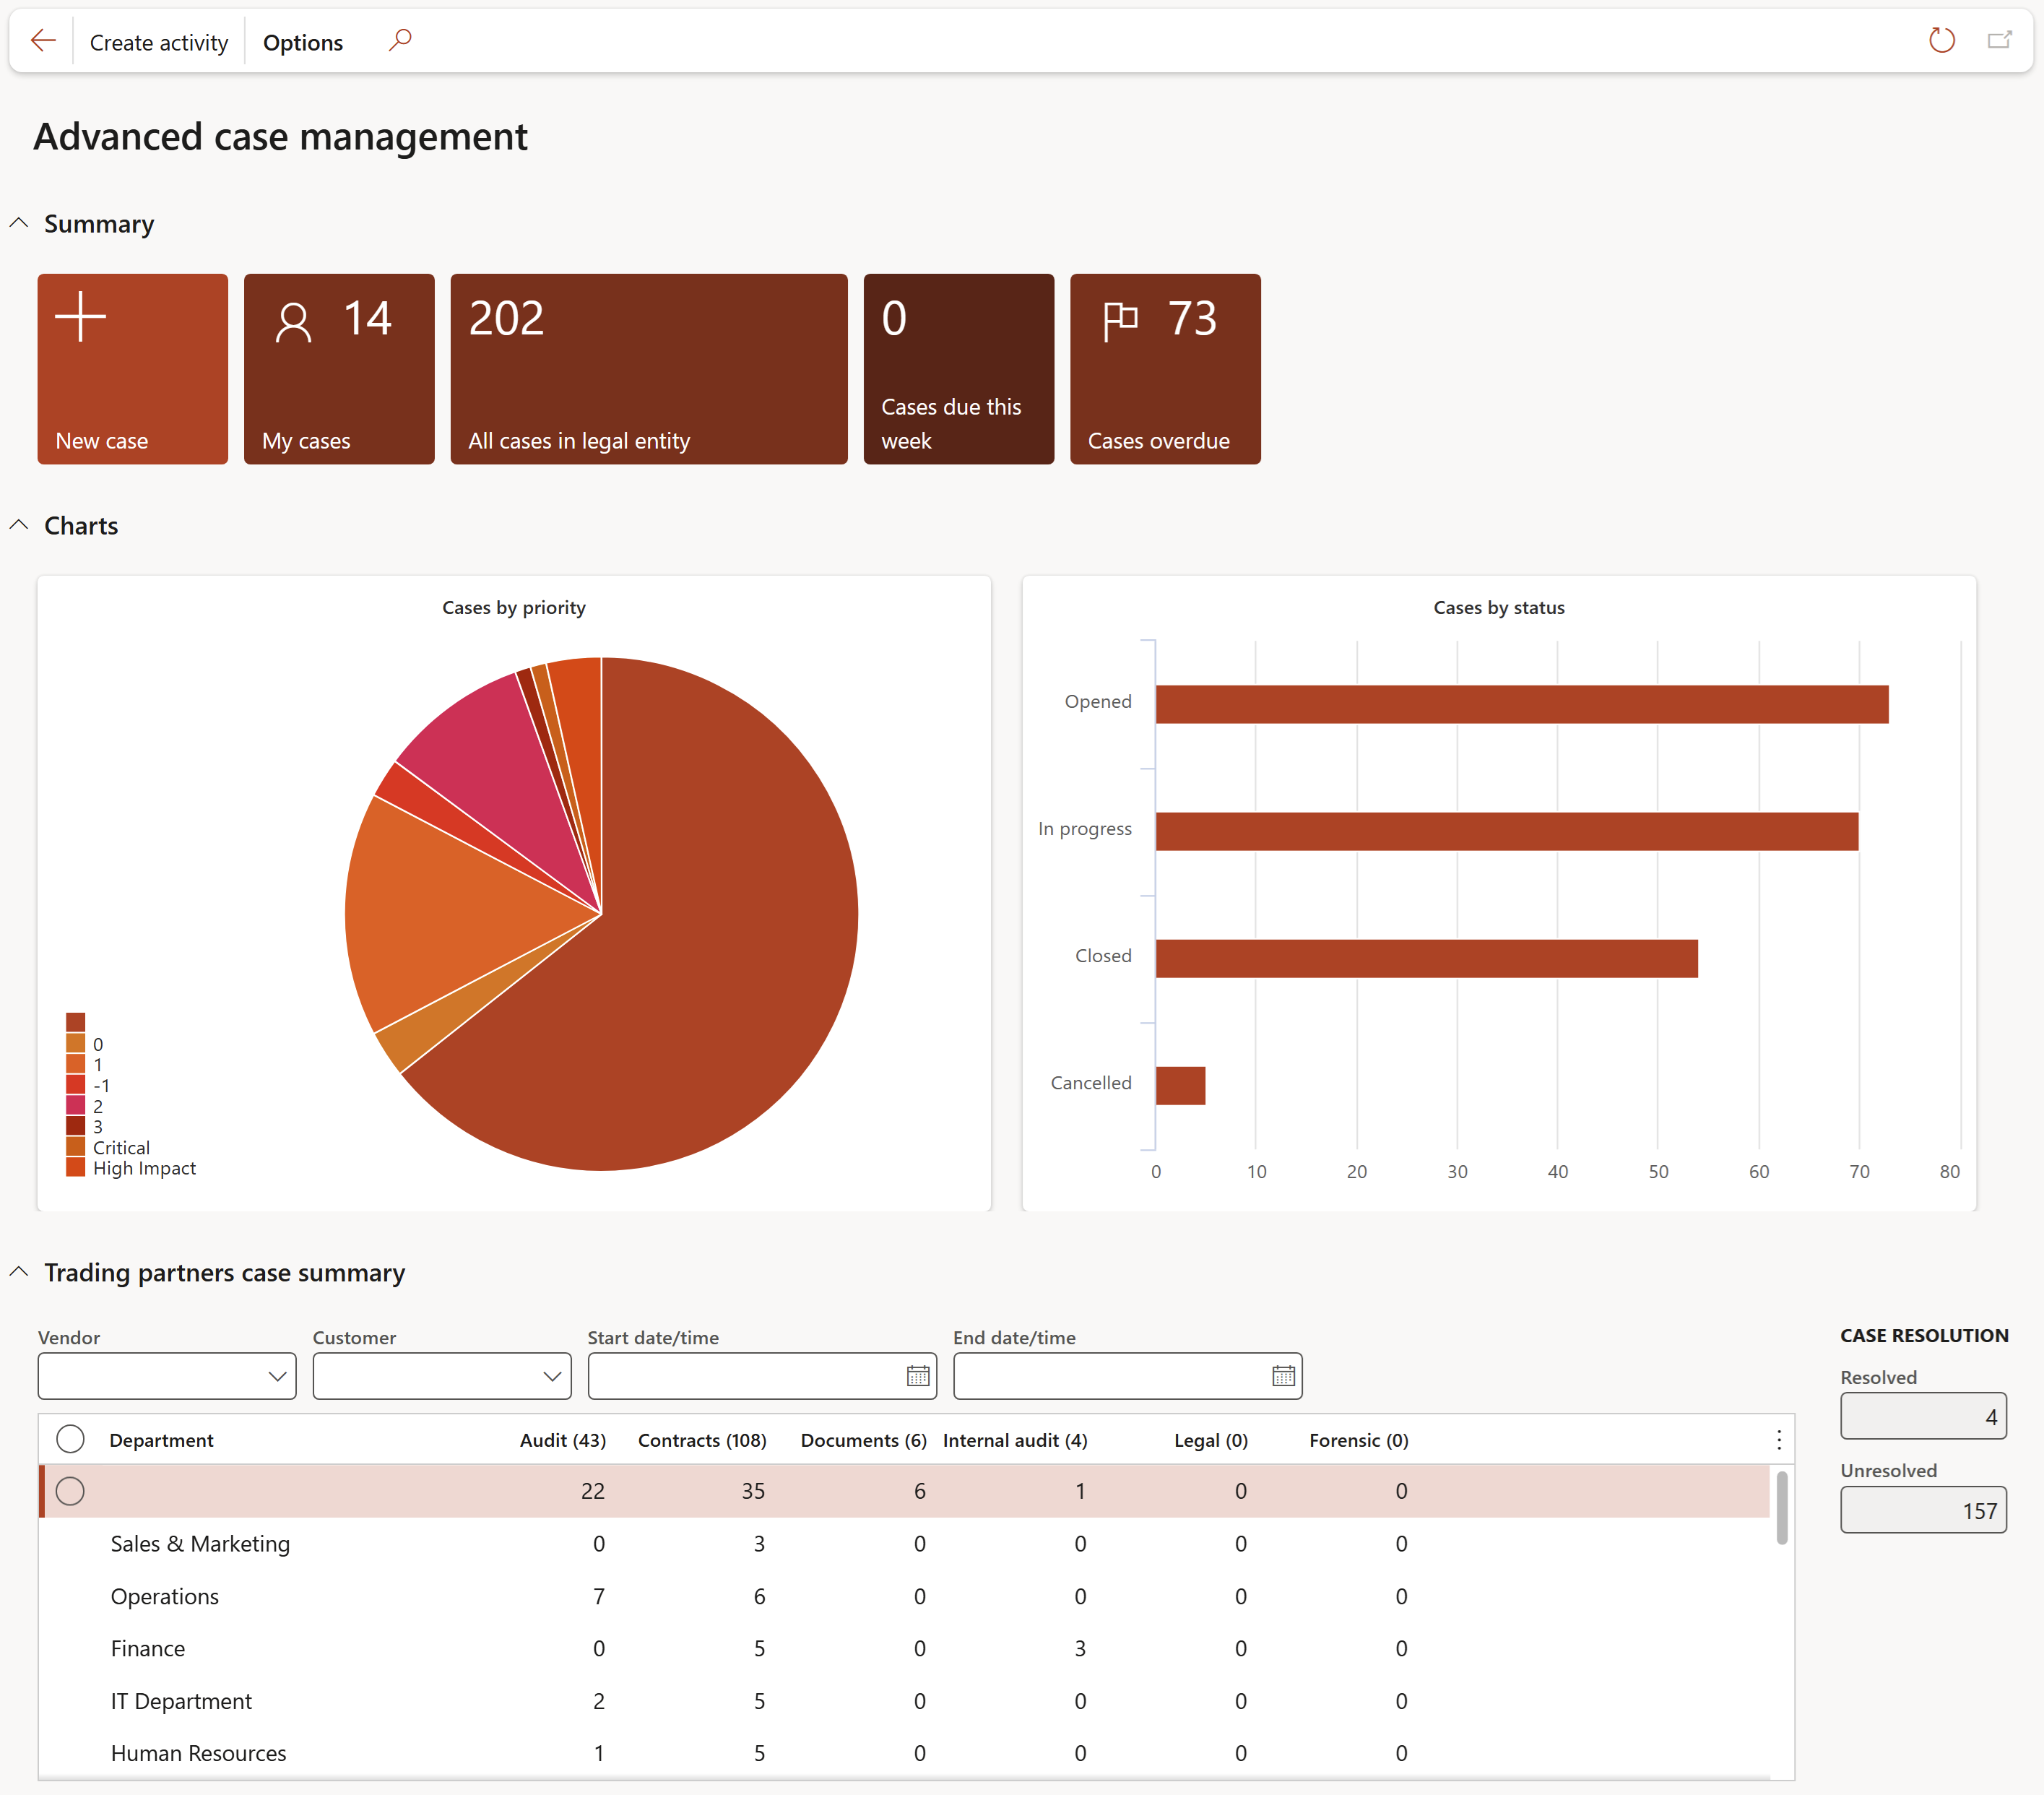Open the search magnifier icon

(x=400, y=41)
